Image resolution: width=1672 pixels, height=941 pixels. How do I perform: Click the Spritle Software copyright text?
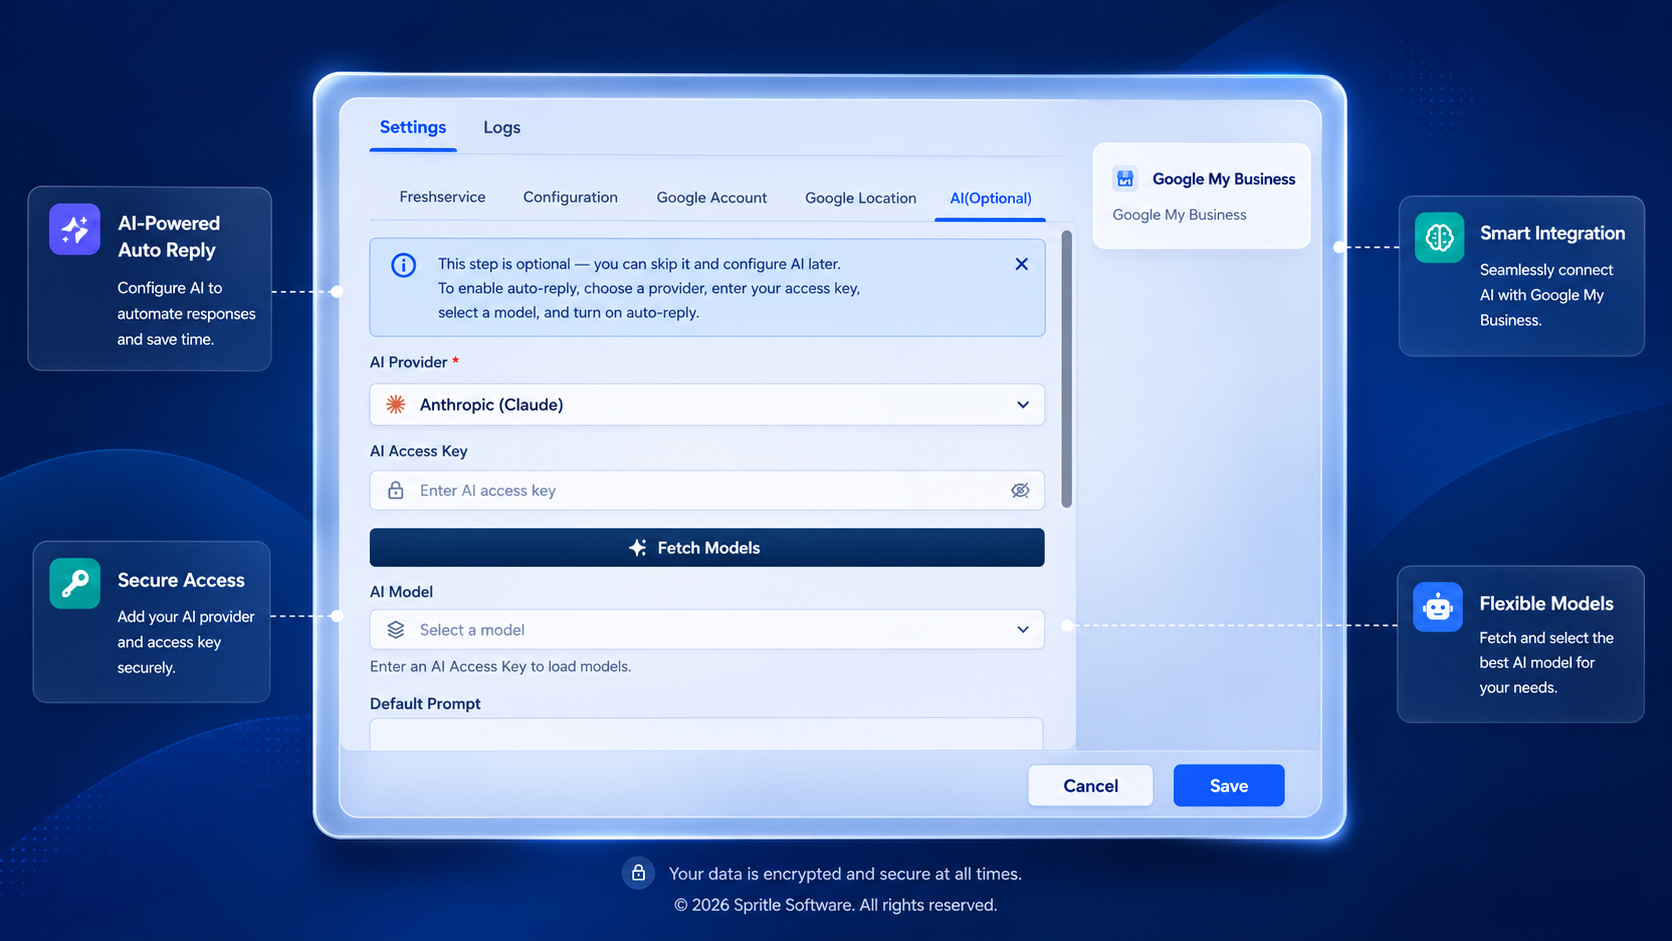point(835,905)
